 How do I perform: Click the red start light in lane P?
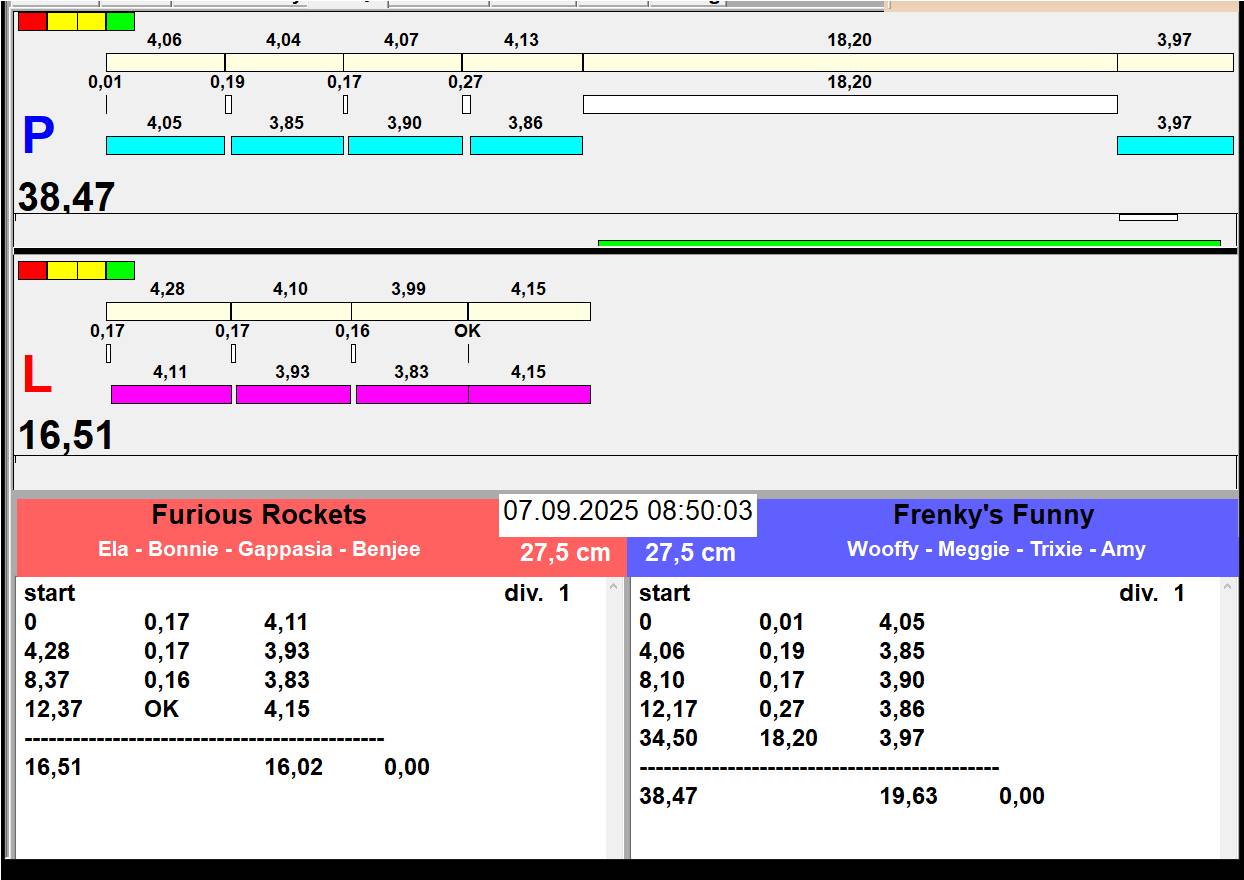coord(32,21)
